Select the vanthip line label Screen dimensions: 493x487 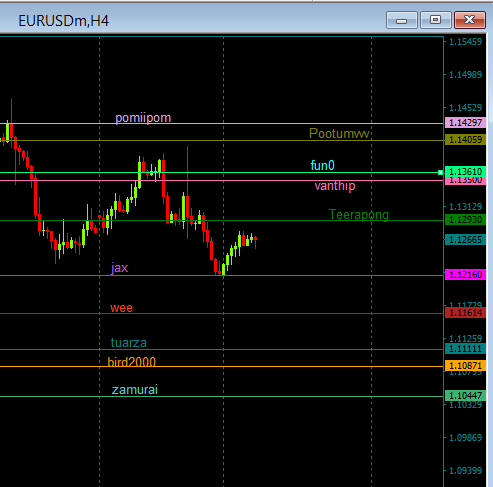coord(335,186)
